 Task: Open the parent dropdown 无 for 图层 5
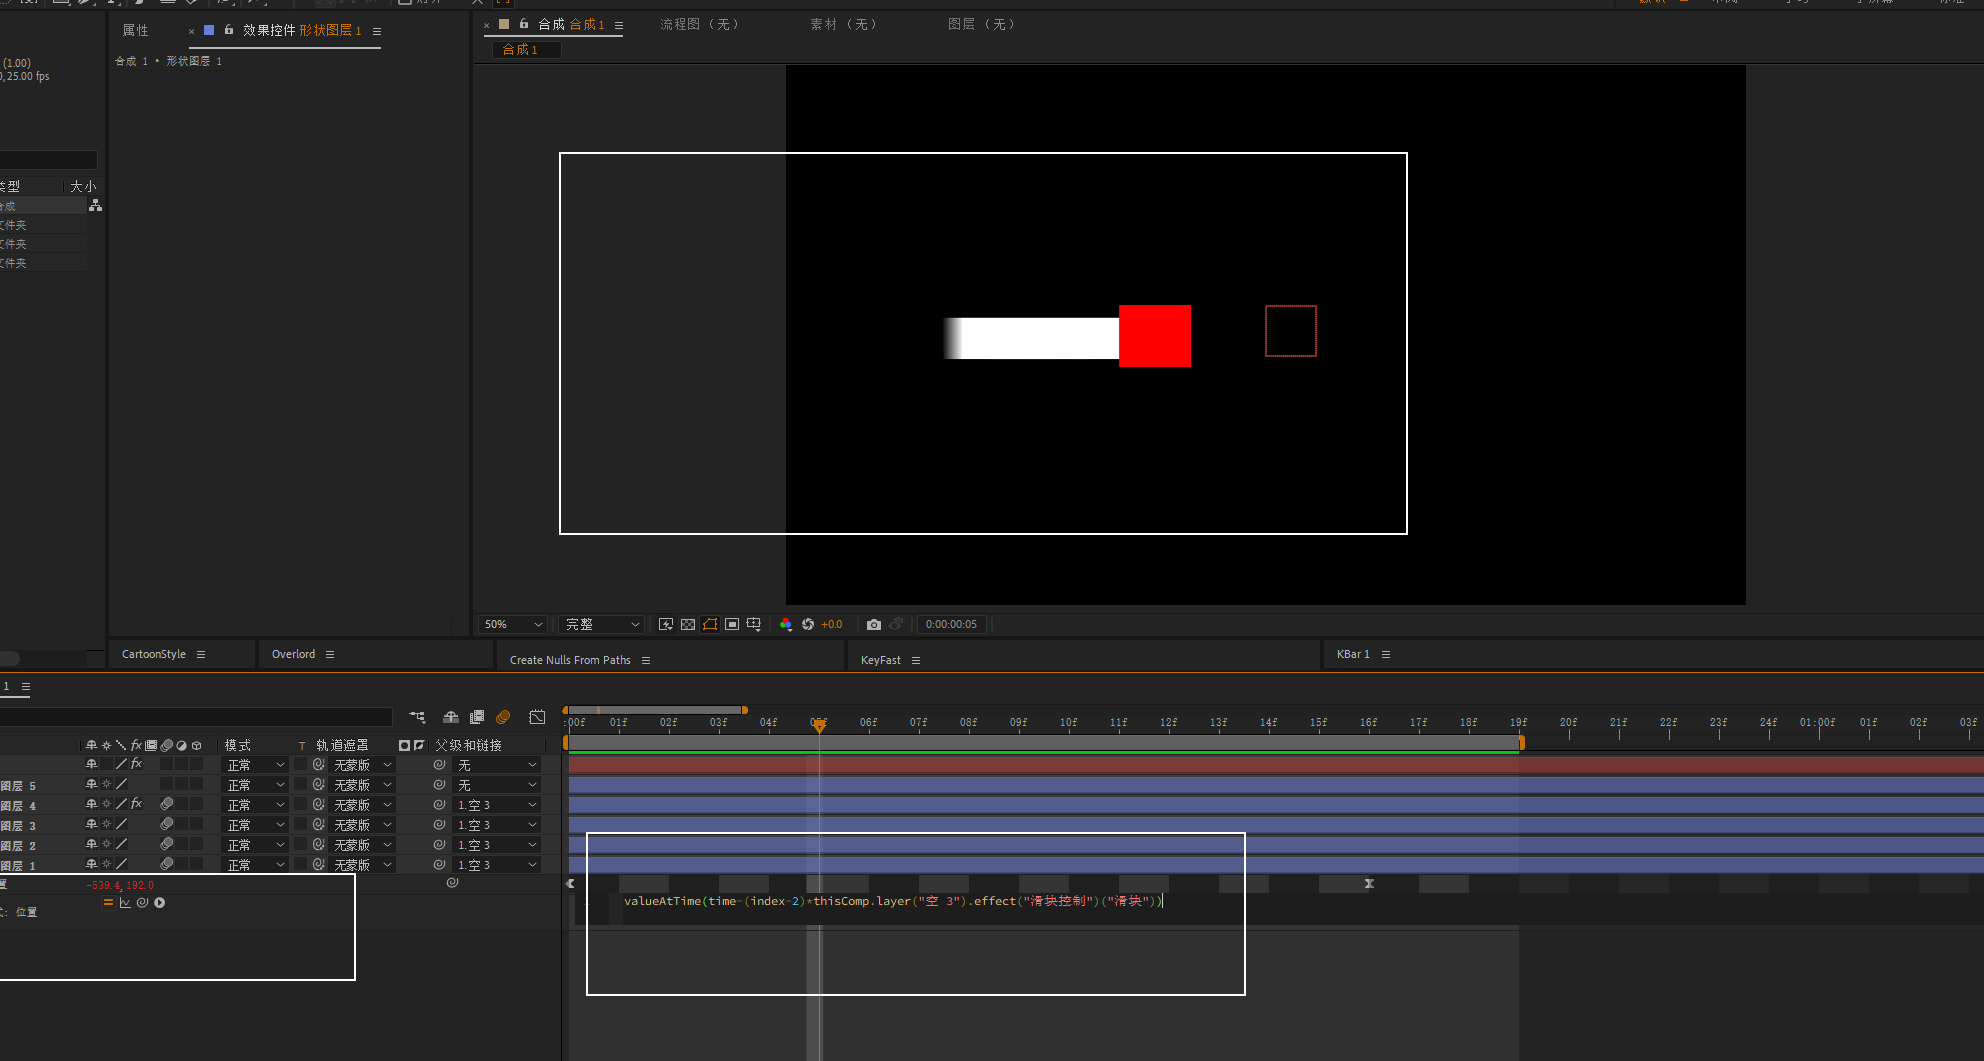(497, 785)
